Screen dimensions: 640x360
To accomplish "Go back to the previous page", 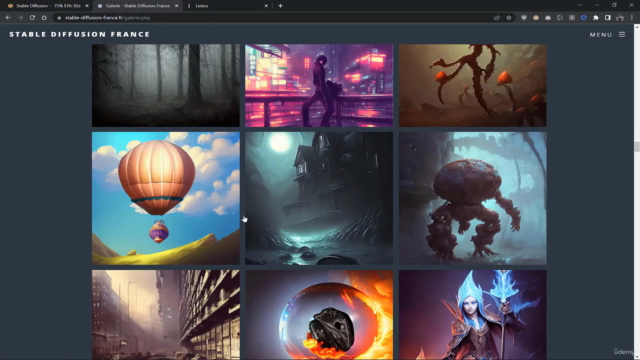I will 8,18.
